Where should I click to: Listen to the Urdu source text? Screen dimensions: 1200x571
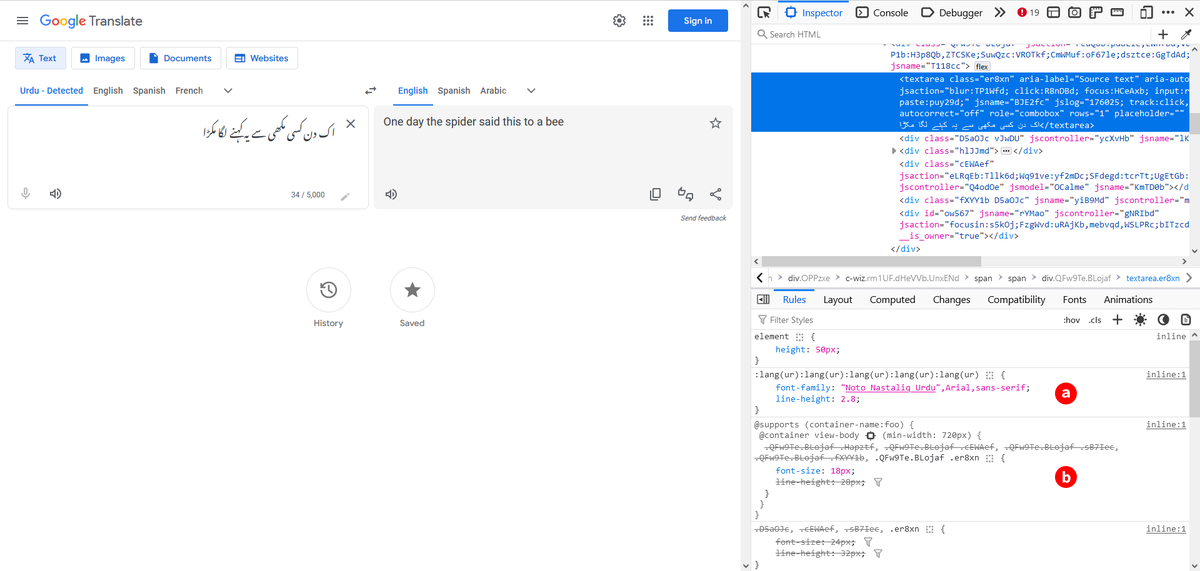pyautogui.click(x=56, y=194)
